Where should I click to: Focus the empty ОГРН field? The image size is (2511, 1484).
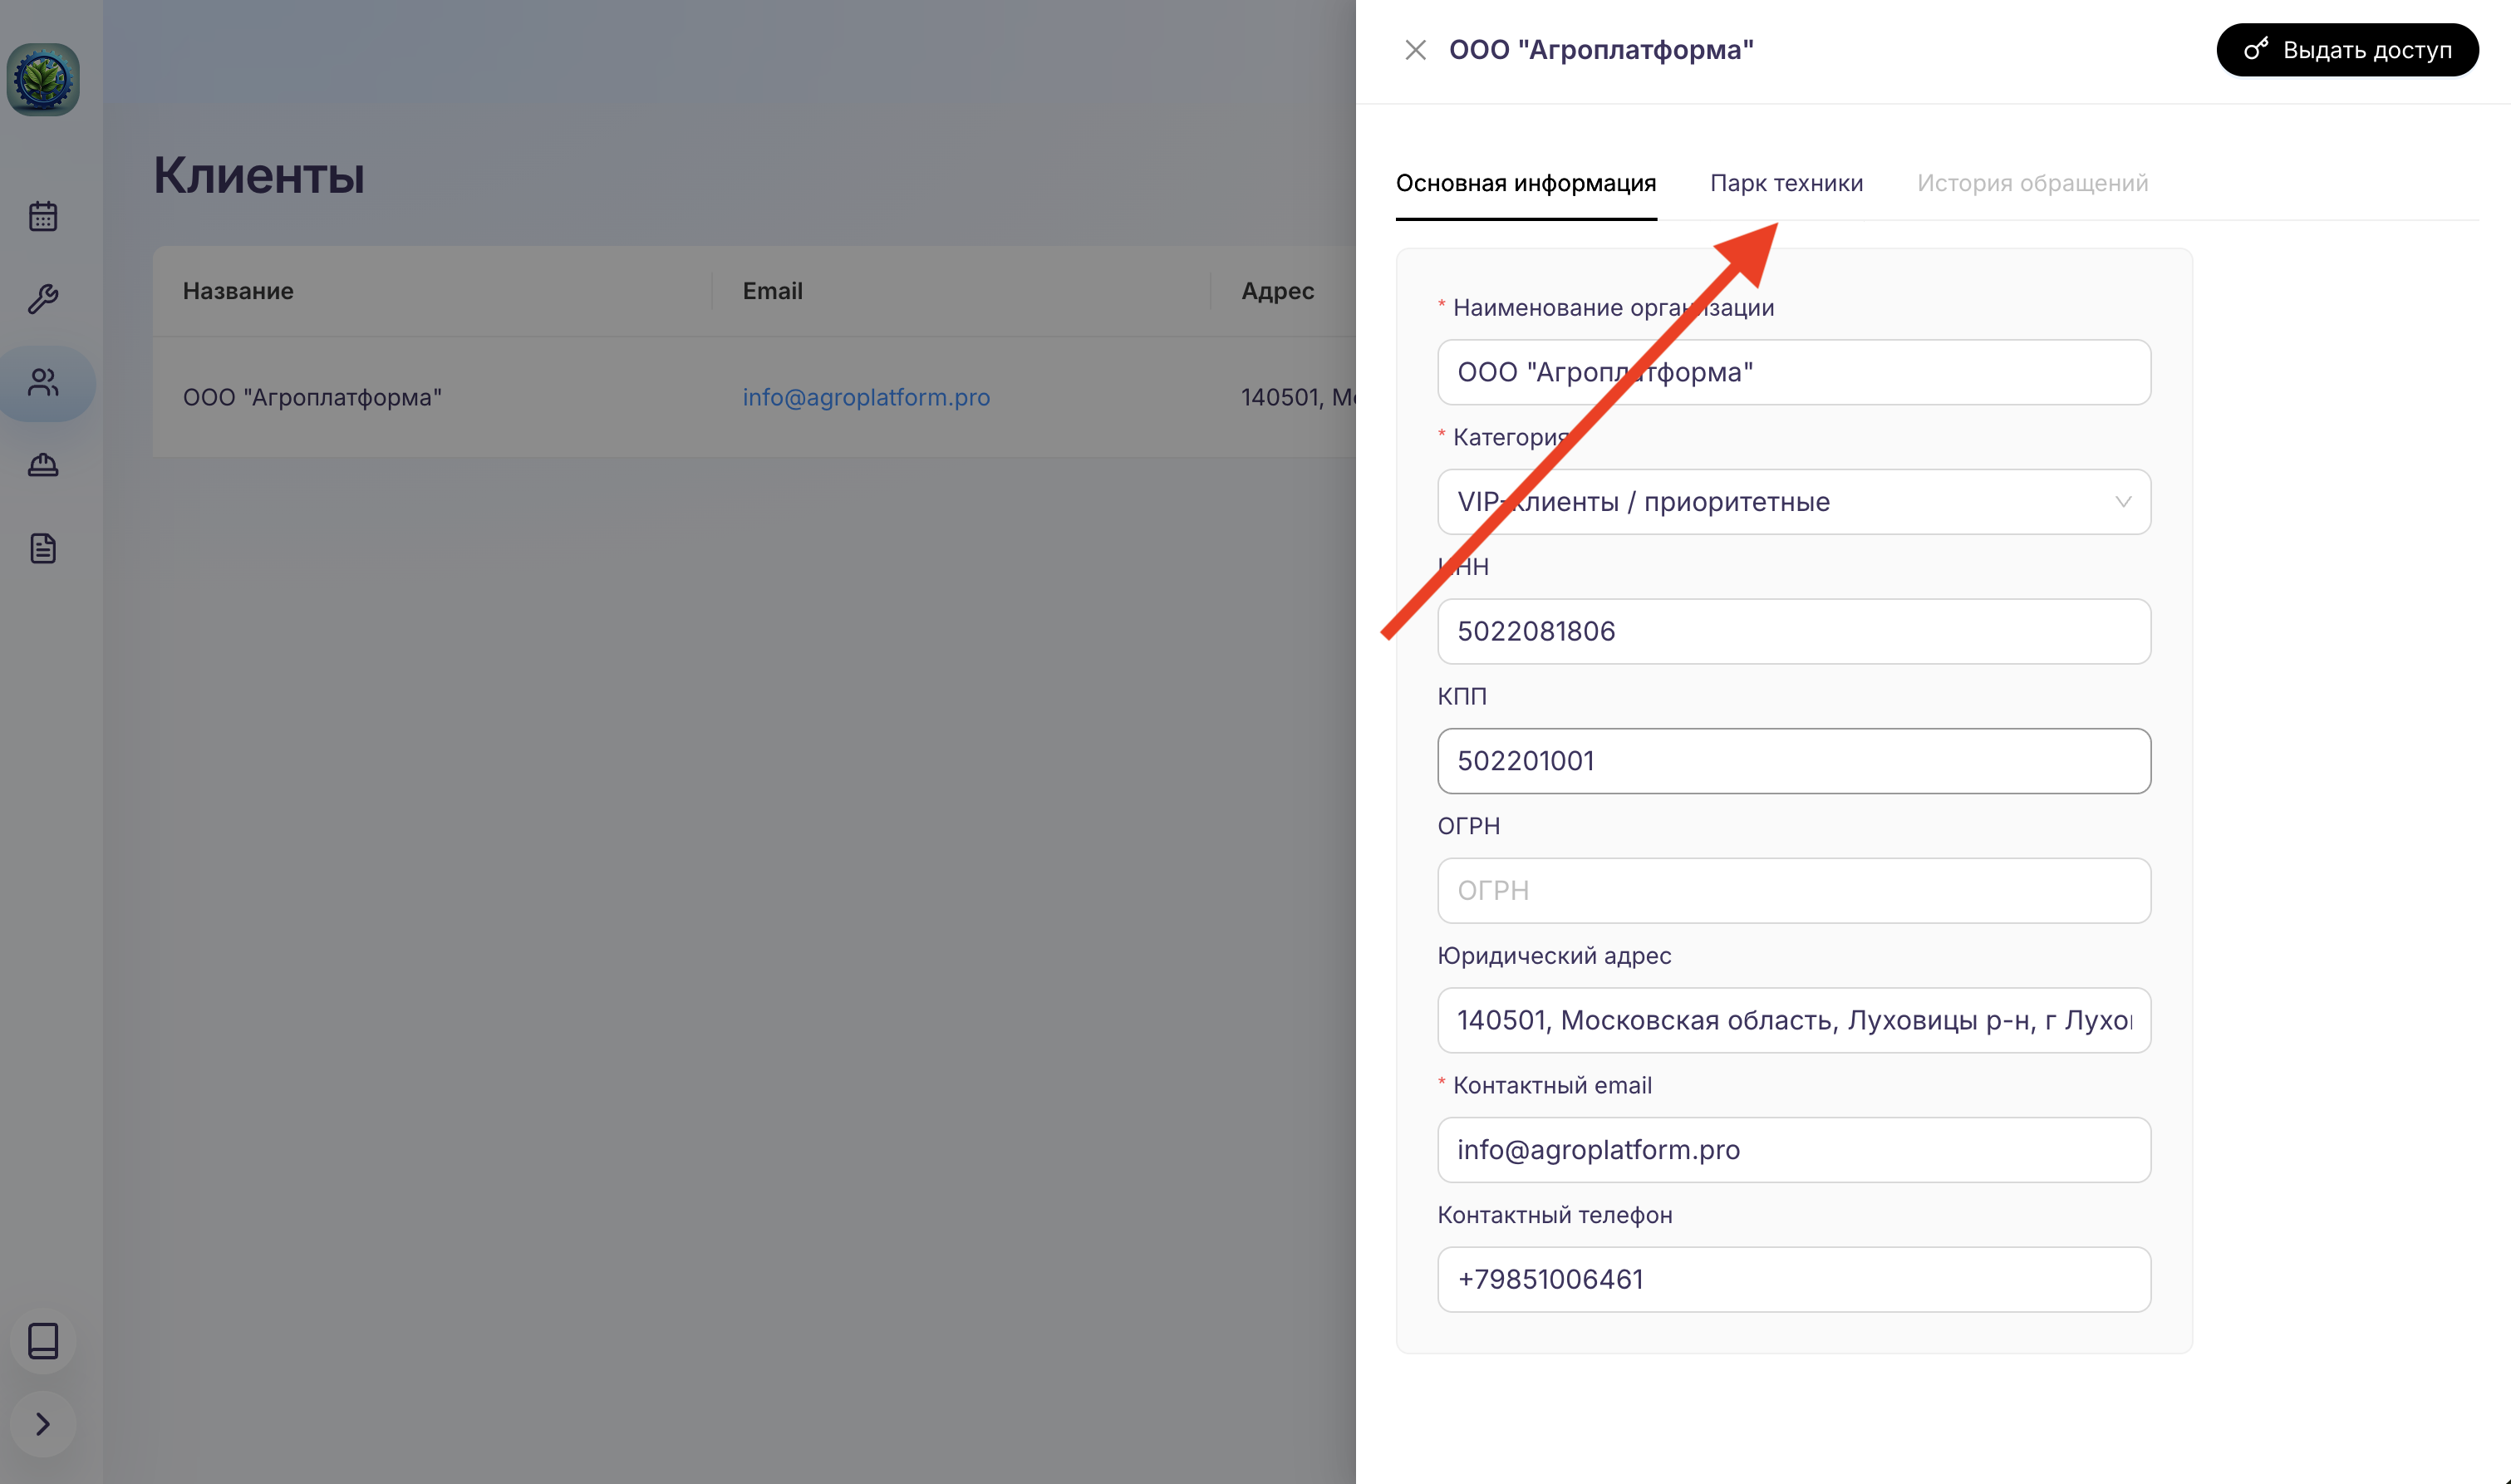coord(1794,891)
